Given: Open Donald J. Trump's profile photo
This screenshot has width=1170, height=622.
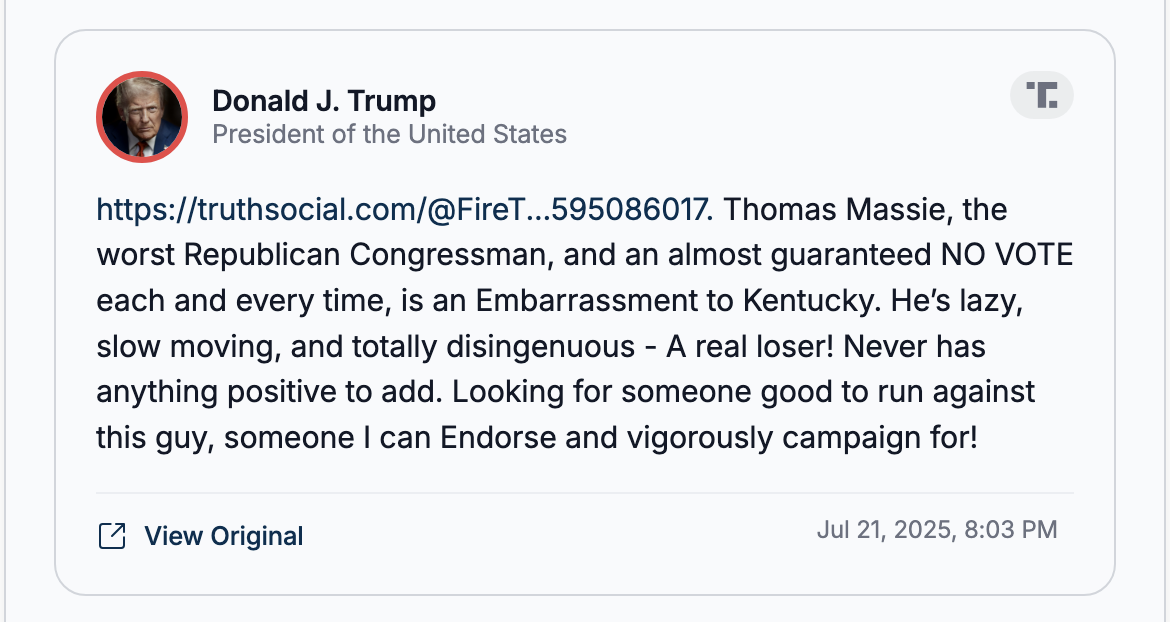Looking at the screenshot, I should pyautogui.click(x=142, y=117).
